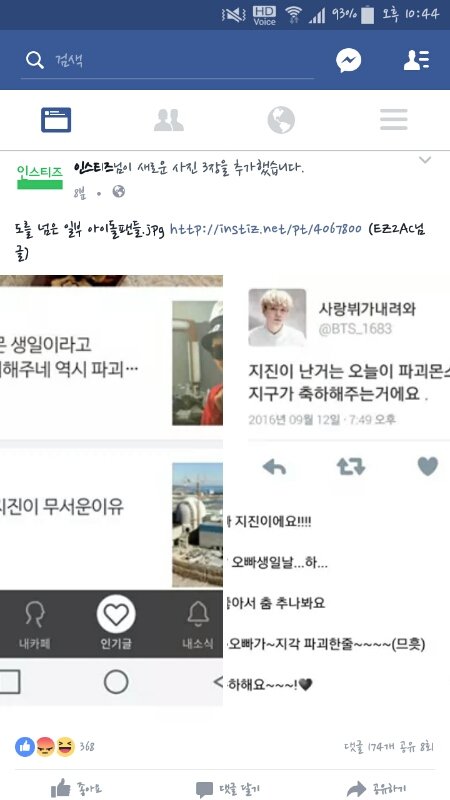
Task: Share the post via 공유하기
Action: [376, 789]
